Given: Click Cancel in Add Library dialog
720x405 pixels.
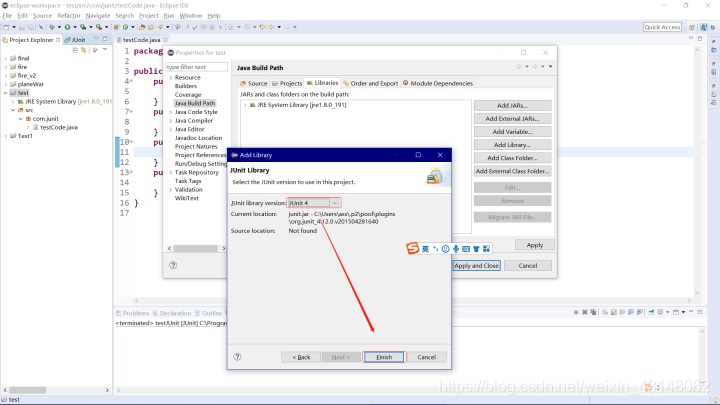Looking at the screenshot, I should pos(427,357).
